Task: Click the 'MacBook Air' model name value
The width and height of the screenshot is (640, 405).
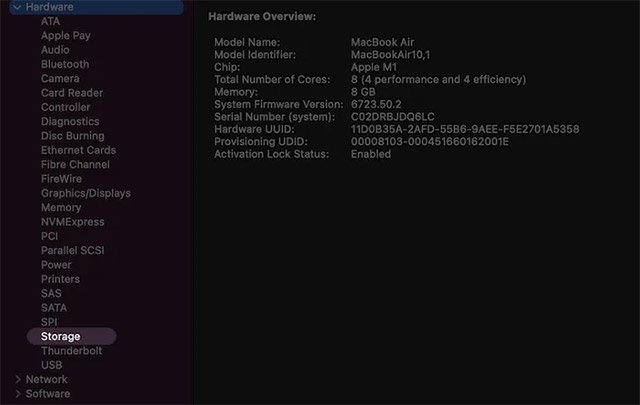Action: click(382, 42)
